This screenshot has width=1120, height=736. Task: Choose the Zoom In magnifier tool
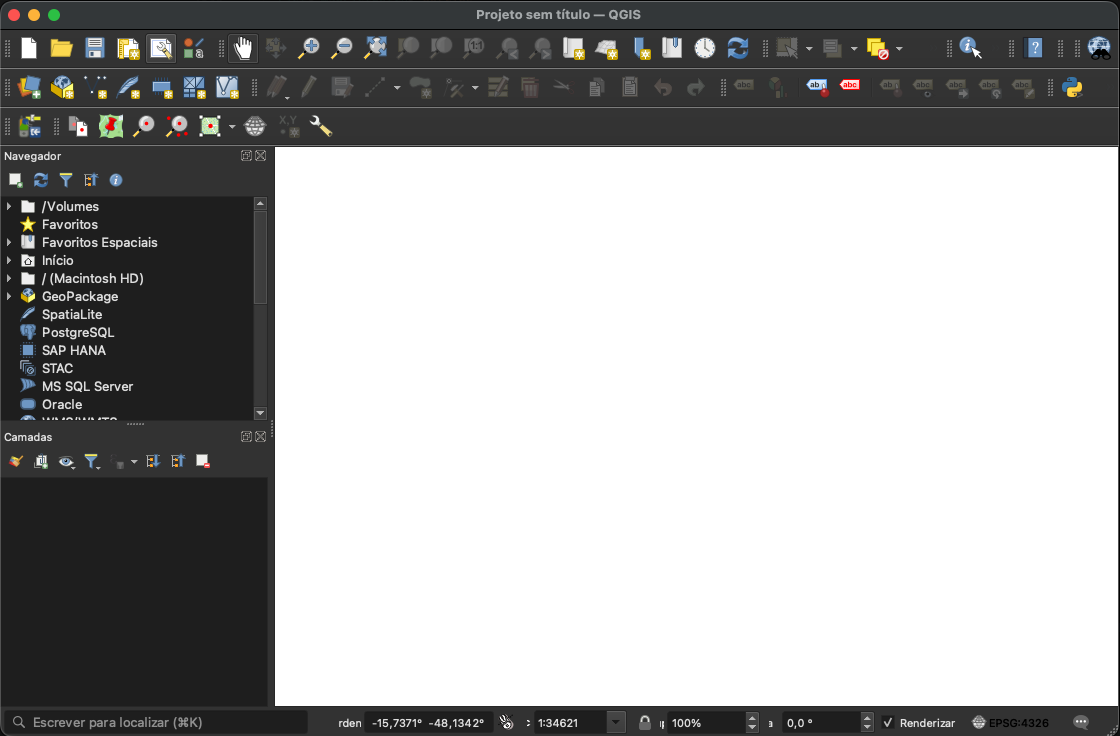click(x=309, y=48)
